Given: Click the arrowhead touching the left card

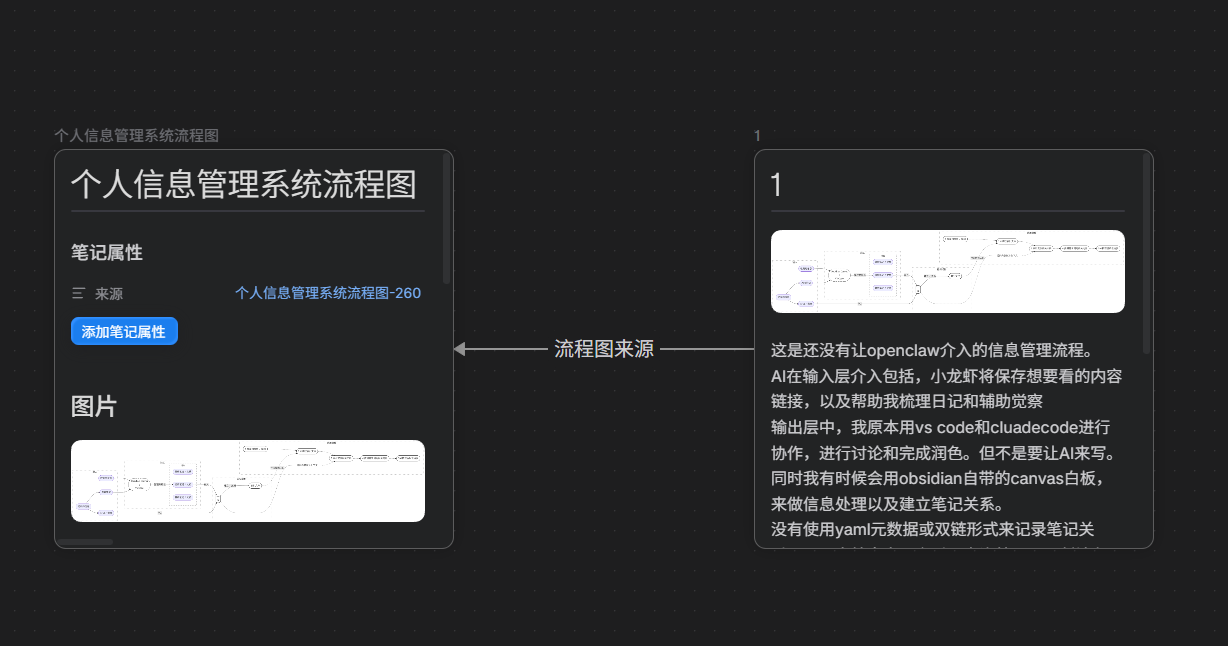Looking at the screenshot, I should click(x=463, y=349).
